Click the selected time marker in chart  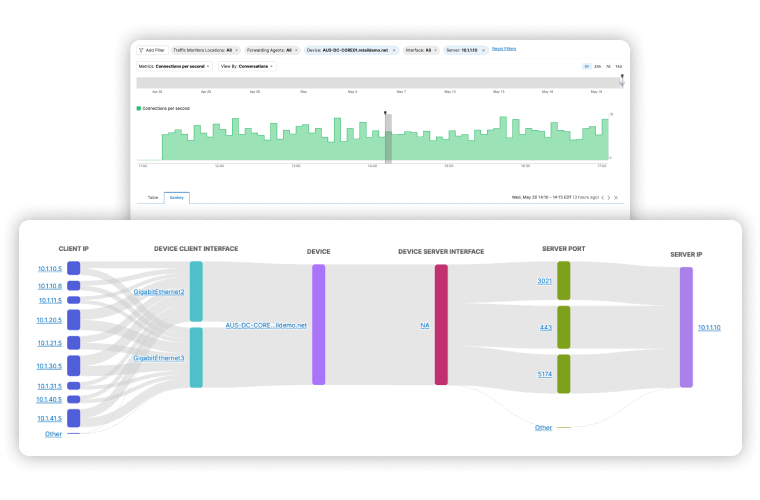(388, 138)
